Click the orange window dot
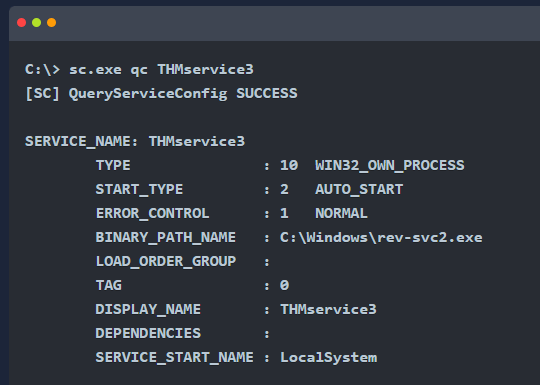This screenshot has width=540, height=385. [x=52, y=23]
